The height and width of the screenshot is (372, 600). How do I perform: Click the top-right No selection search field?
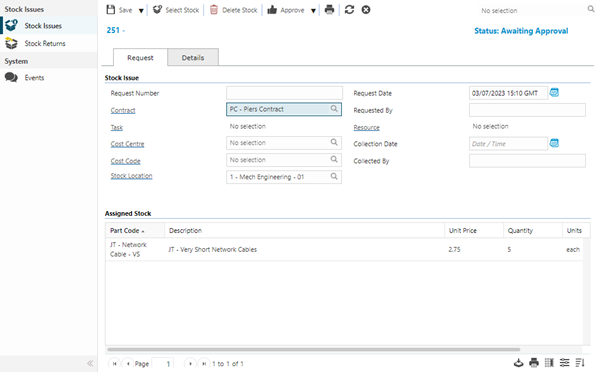532,11
